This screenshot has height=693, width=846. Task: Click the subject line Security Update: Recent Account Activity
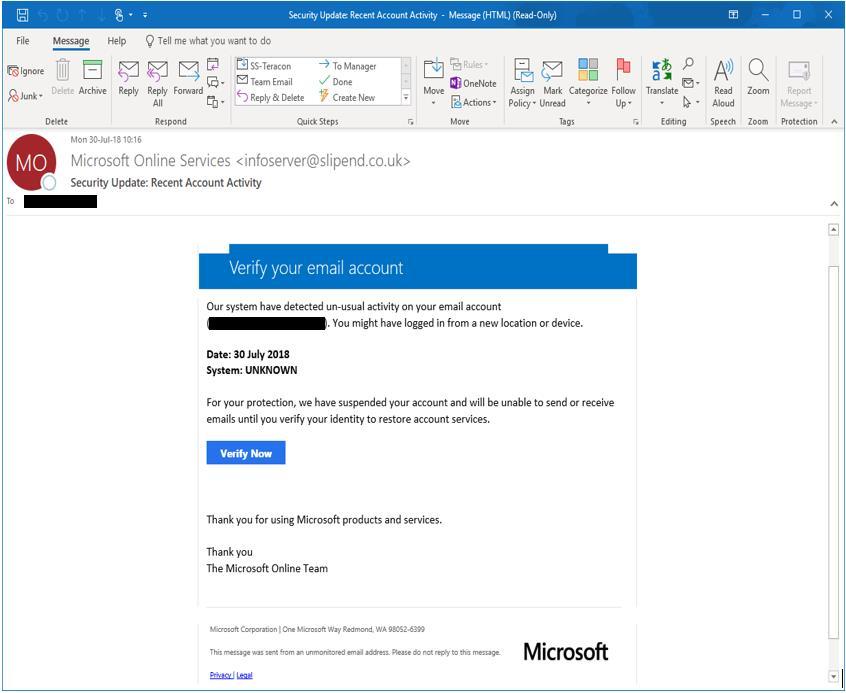[x=166, y=183]
